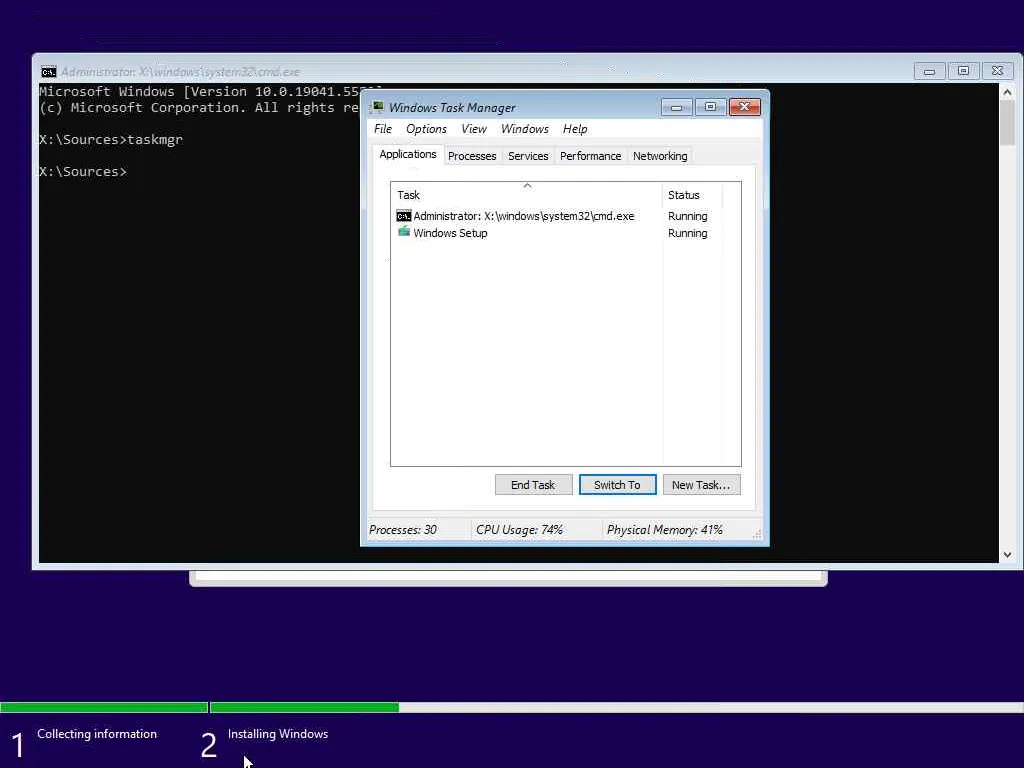Open the File menu in Task Manager
Screen dimensions: 1024x768
point(383,129)
